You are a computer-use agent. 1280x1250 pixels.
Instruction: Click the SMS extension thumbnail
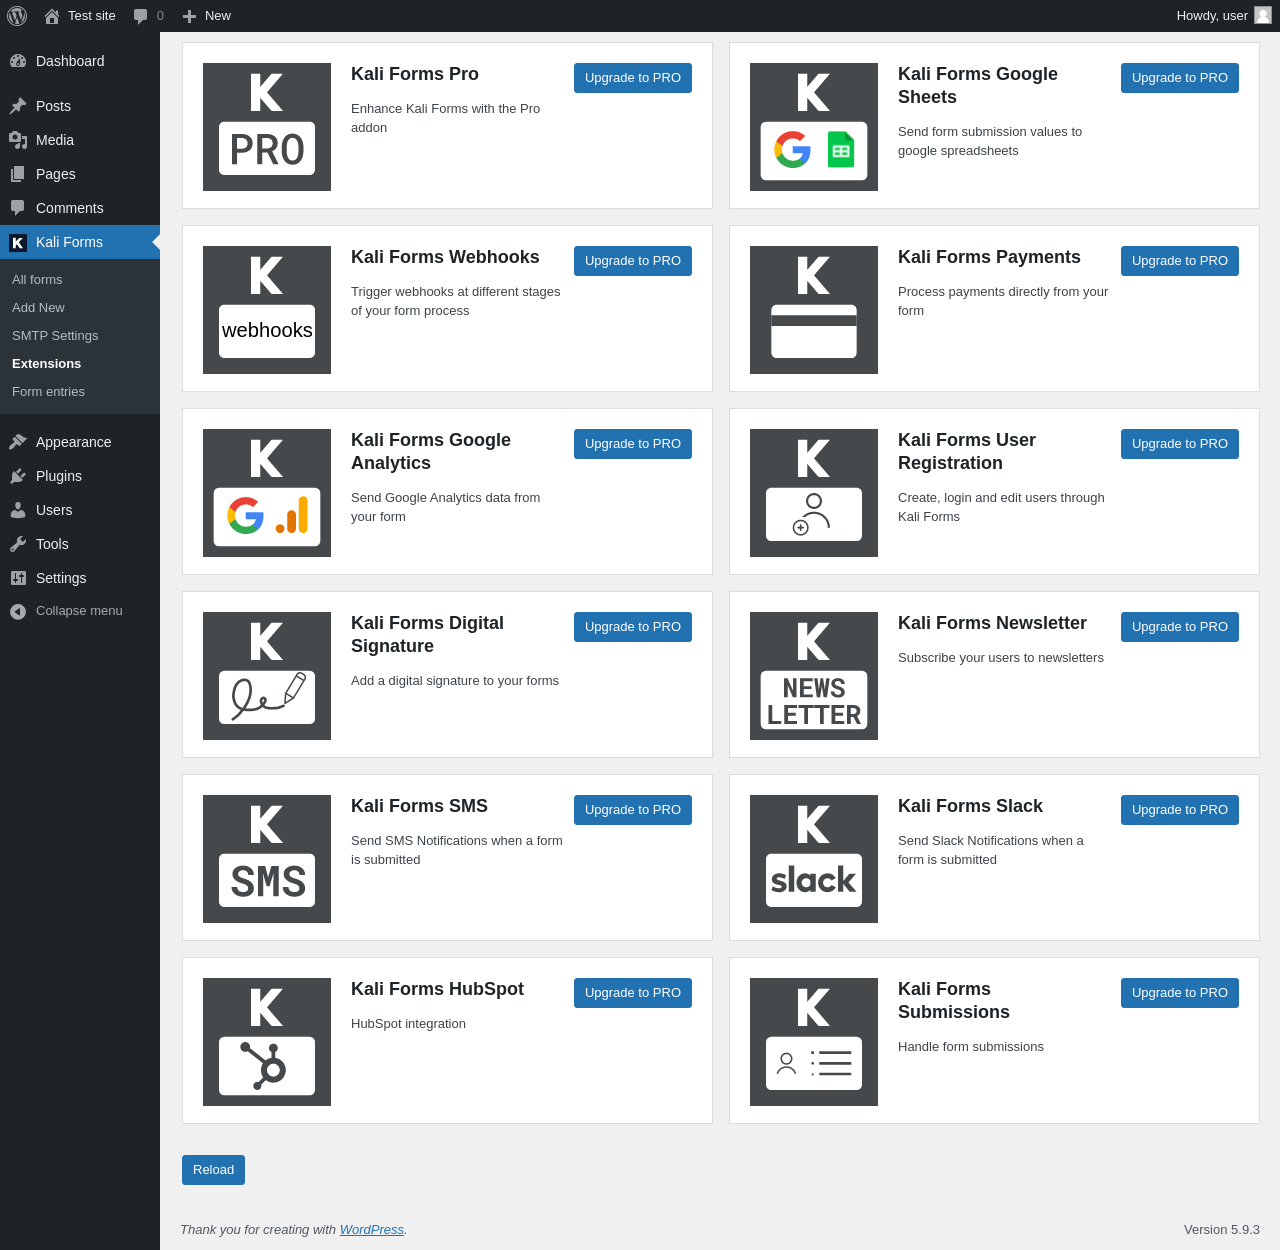(267, 859)
